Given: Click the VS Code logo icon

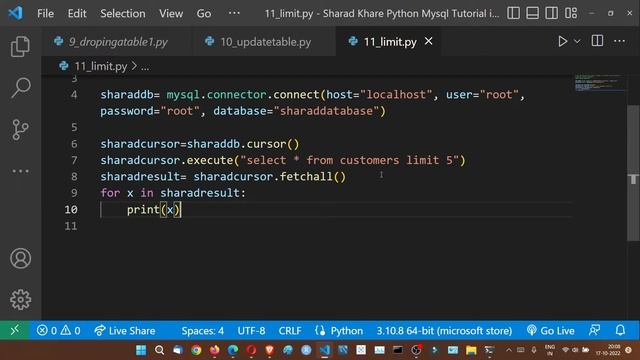Looking at the screenshot, I should tap(15, 13).
